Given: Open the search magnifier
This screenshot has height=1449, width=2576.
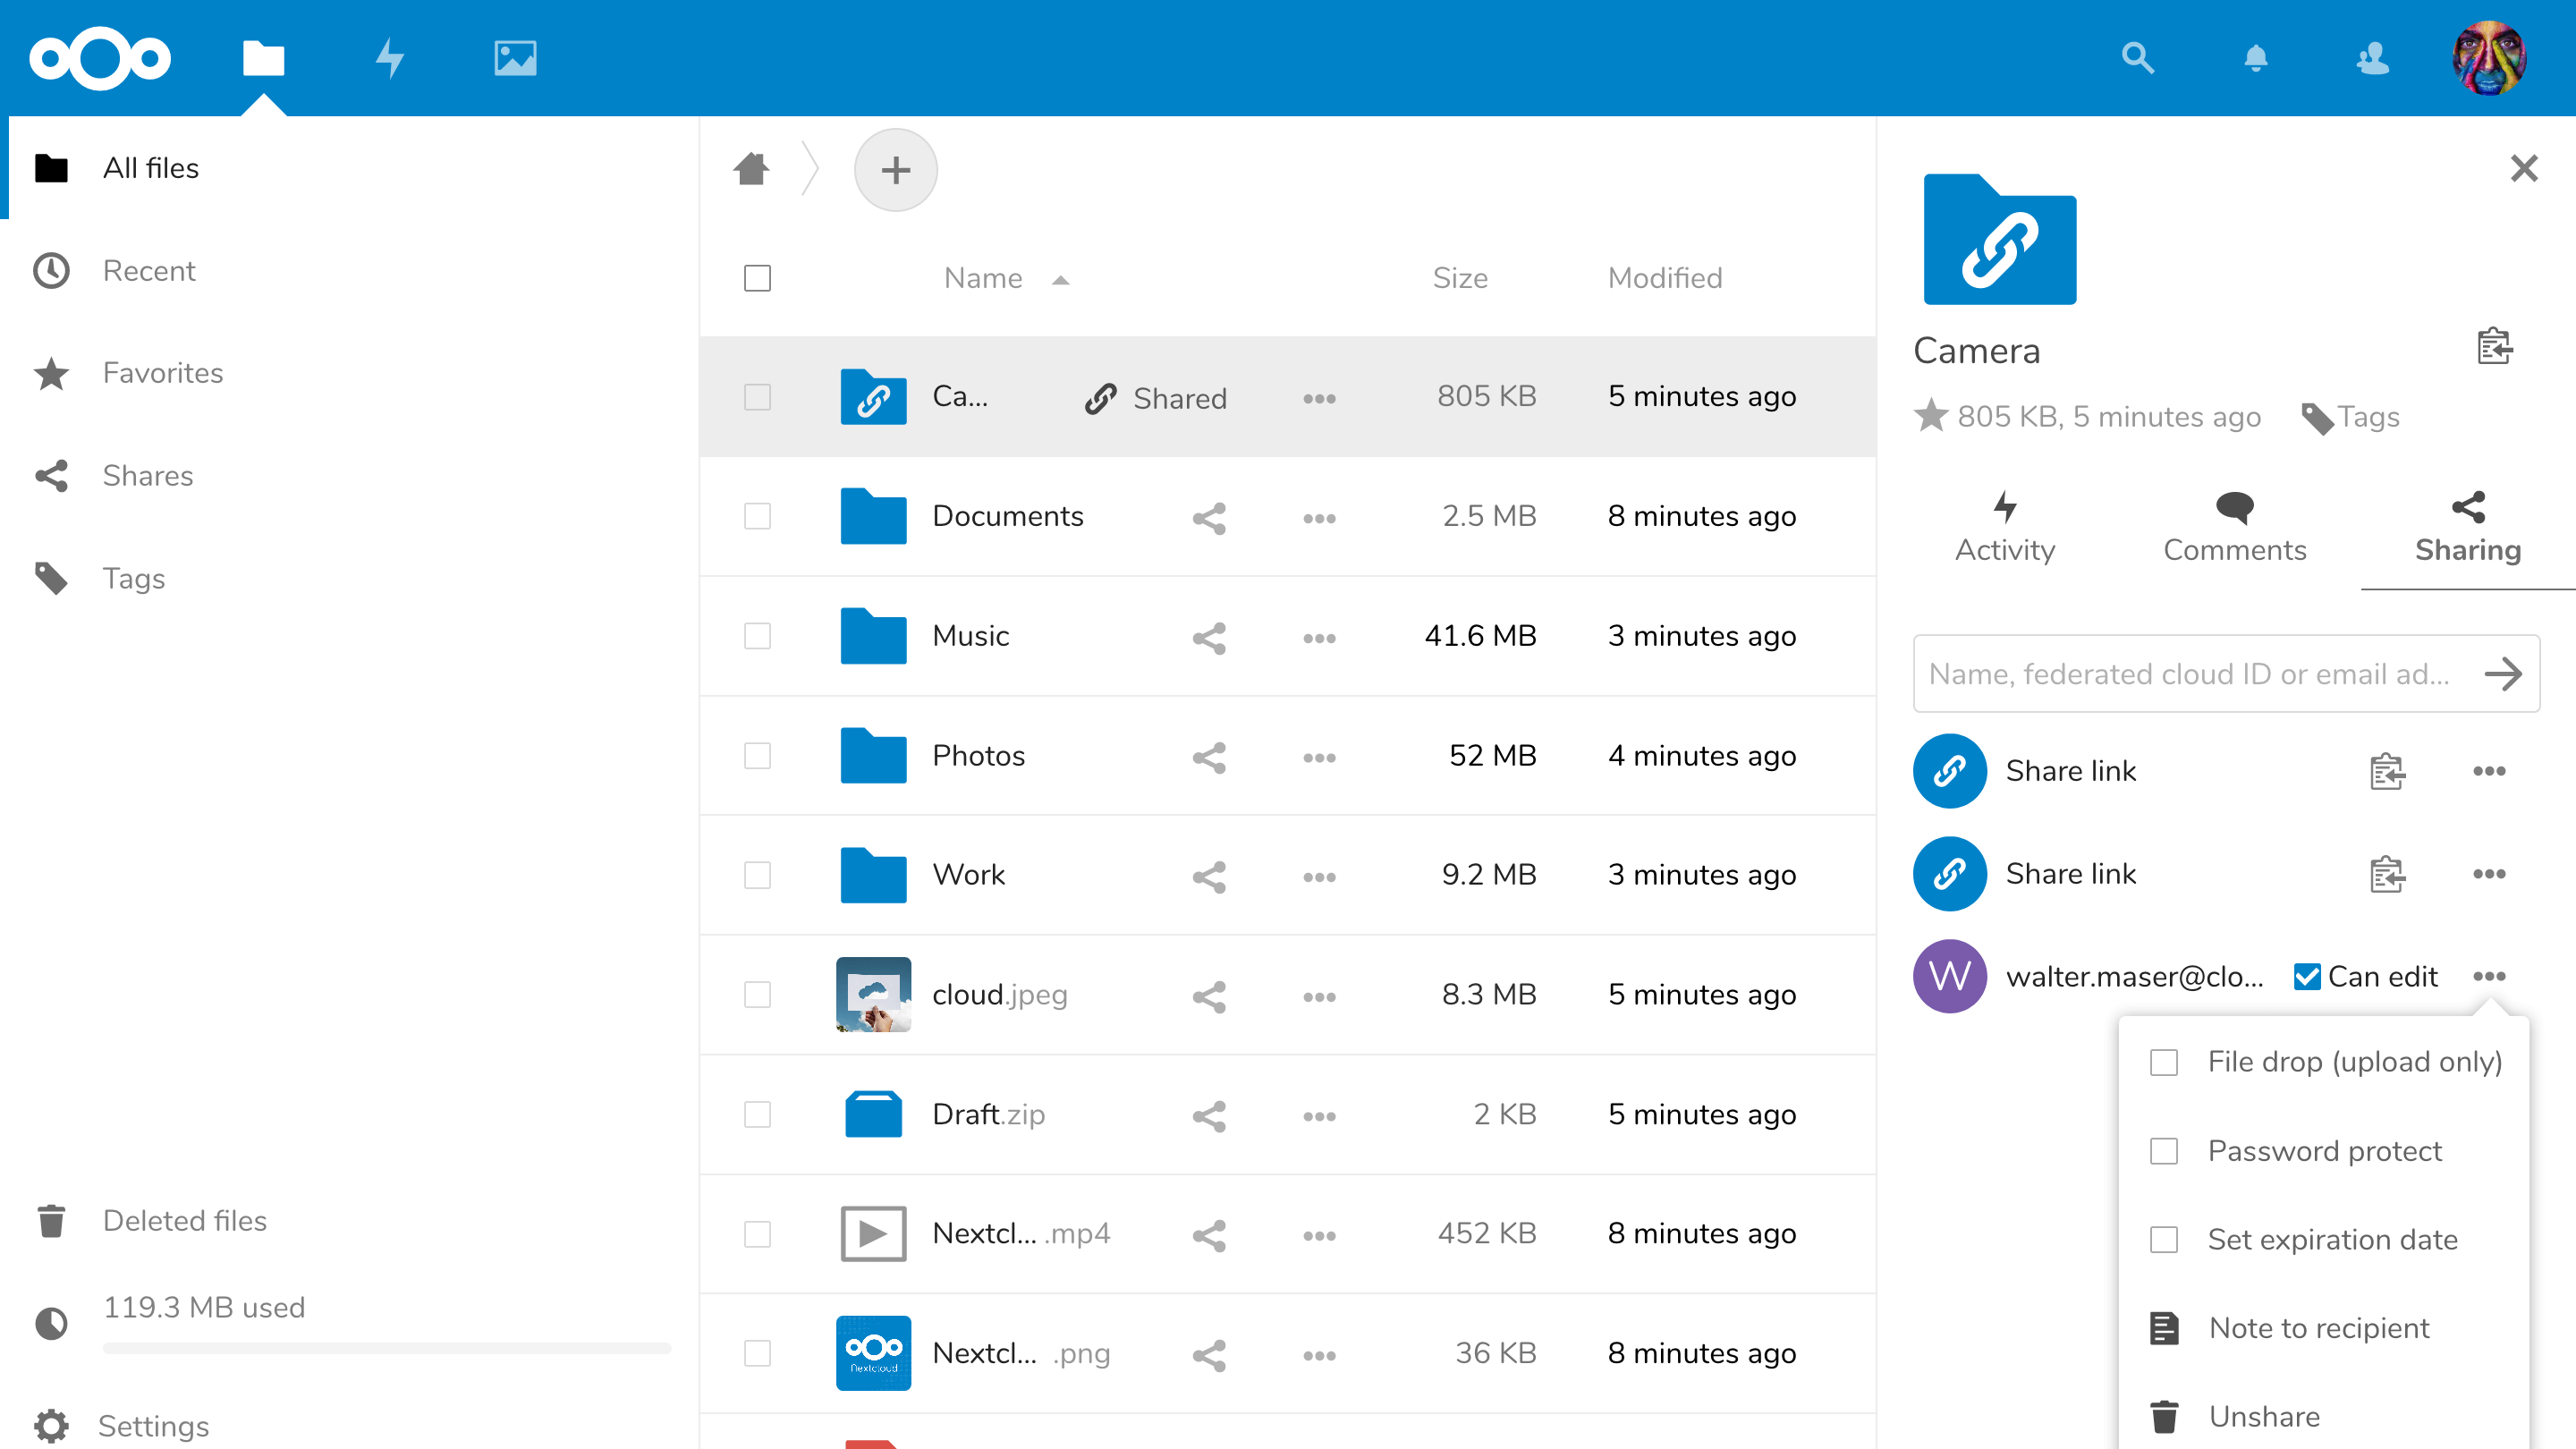Looking at the screenshot, I should pos(2138,58).
